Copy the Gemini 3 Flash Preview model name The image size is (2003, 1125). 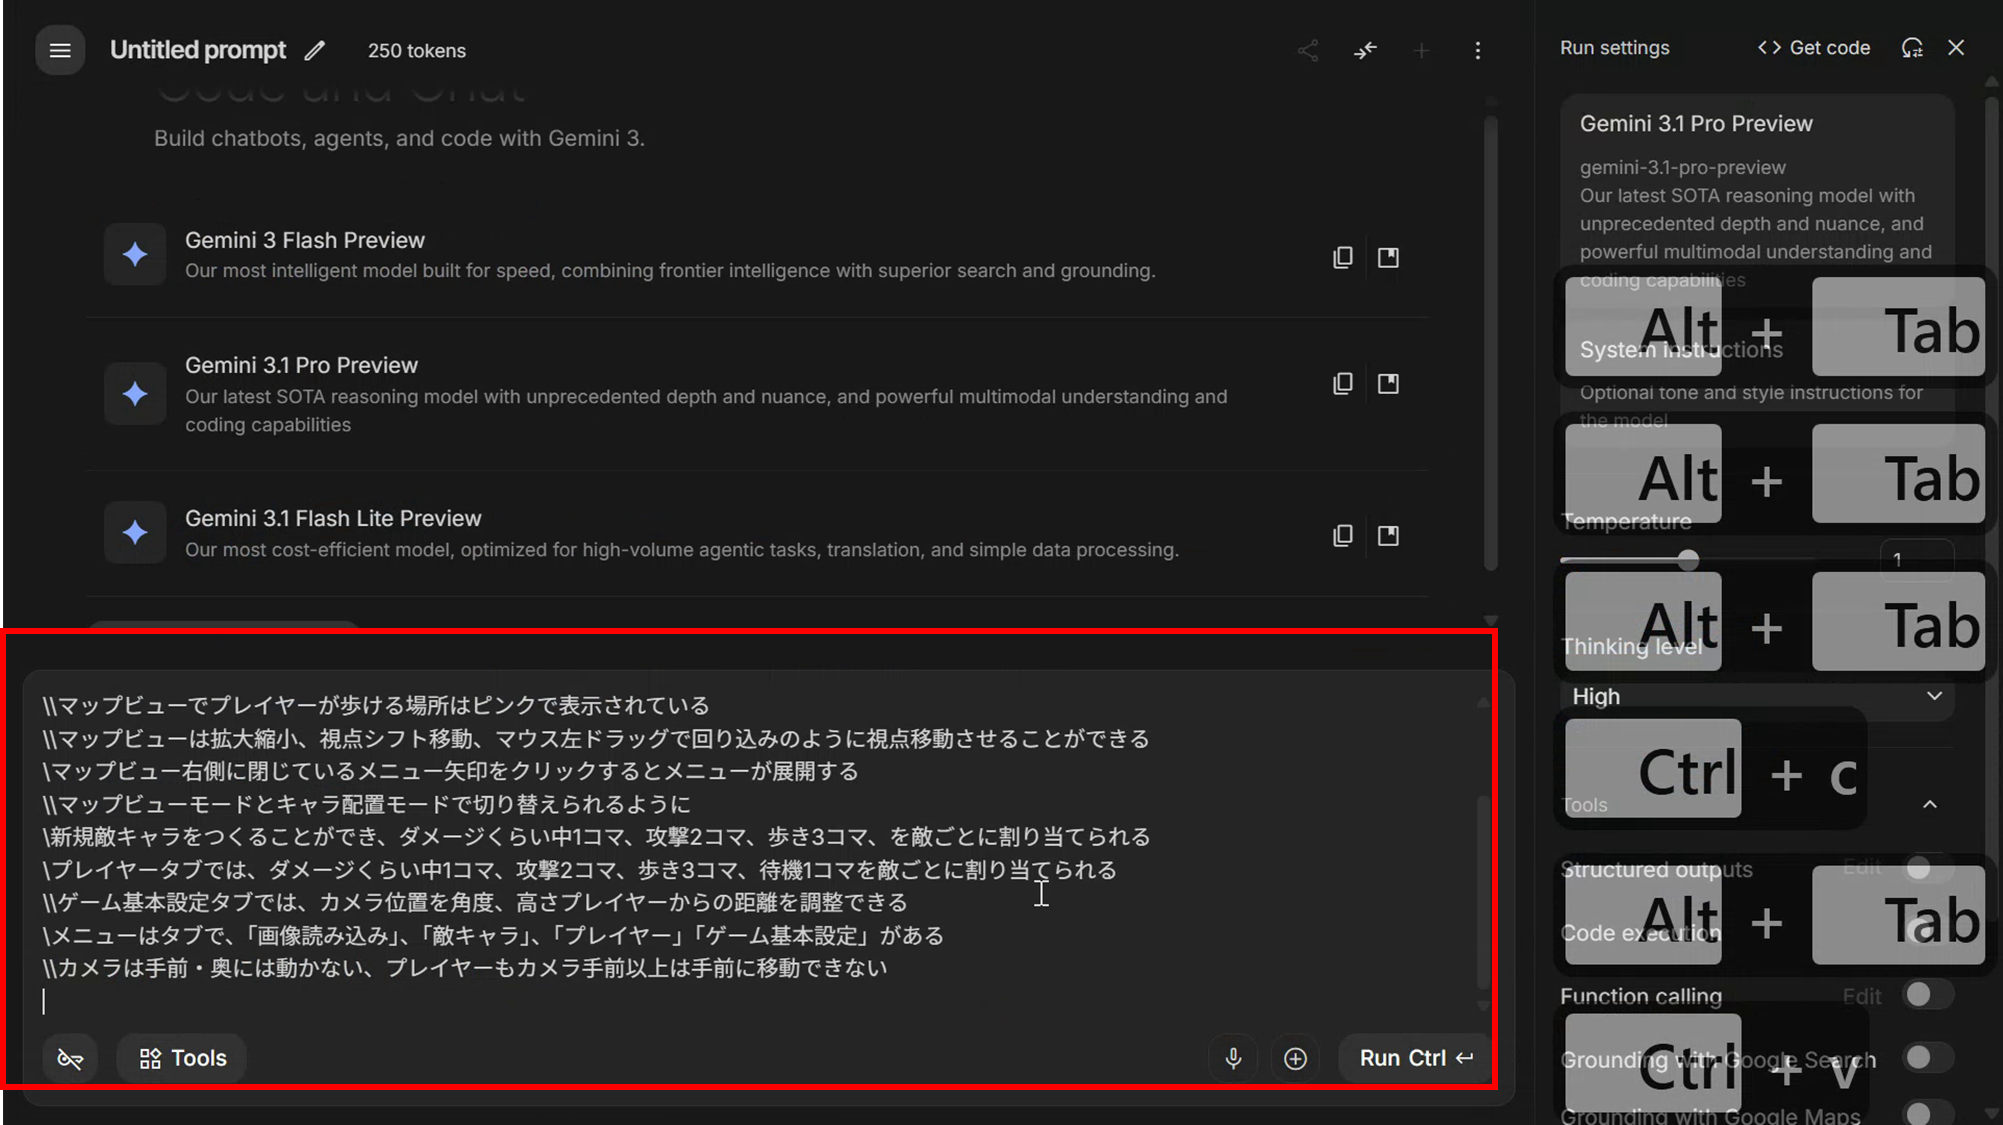[x=1343, y=257]
